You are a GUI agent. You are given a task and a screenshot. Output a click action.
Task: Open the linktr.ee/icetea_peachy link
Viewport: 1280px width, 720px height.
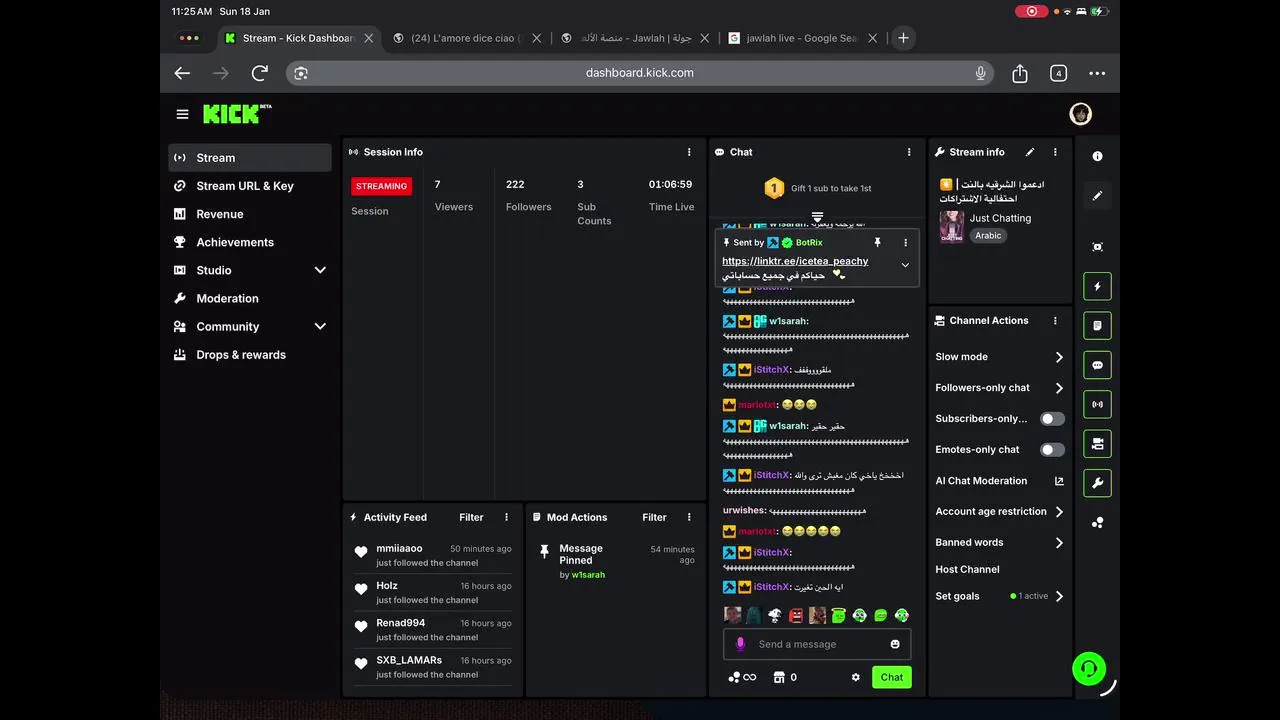[x=795, y=261]
